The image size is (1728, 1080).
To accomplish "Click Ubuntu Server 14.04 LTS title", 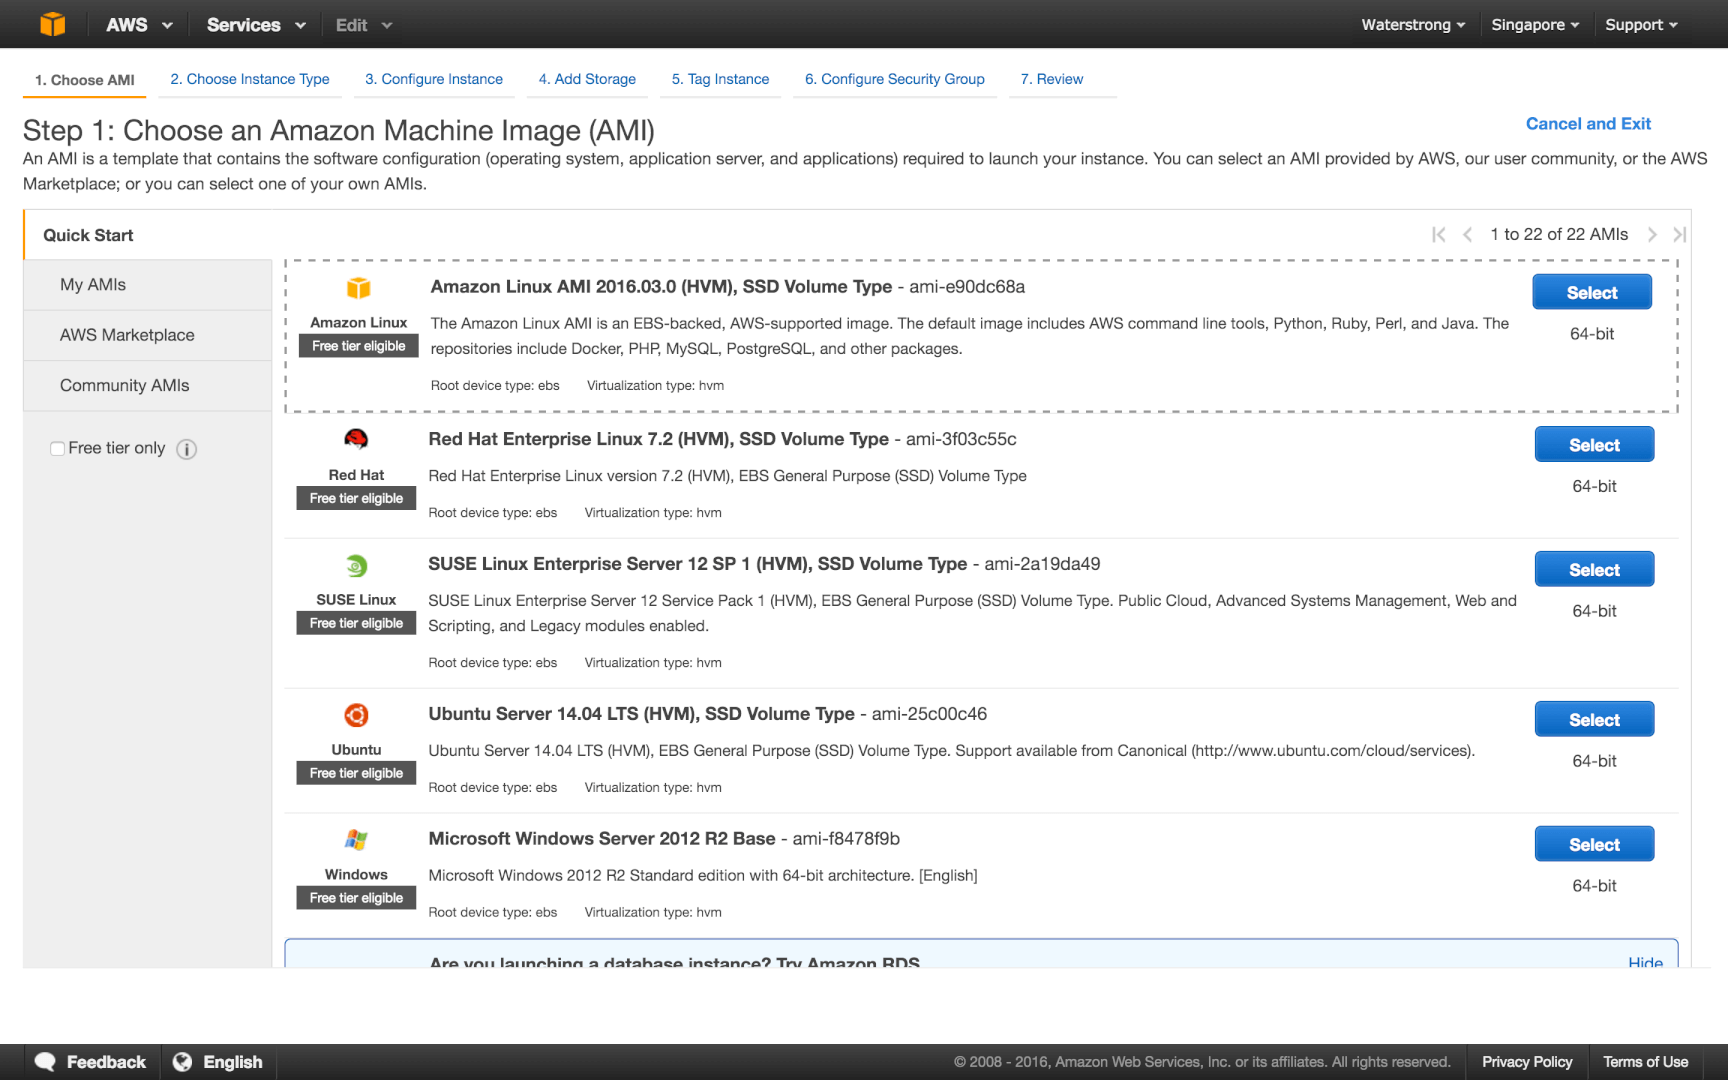I will [641, 714].
